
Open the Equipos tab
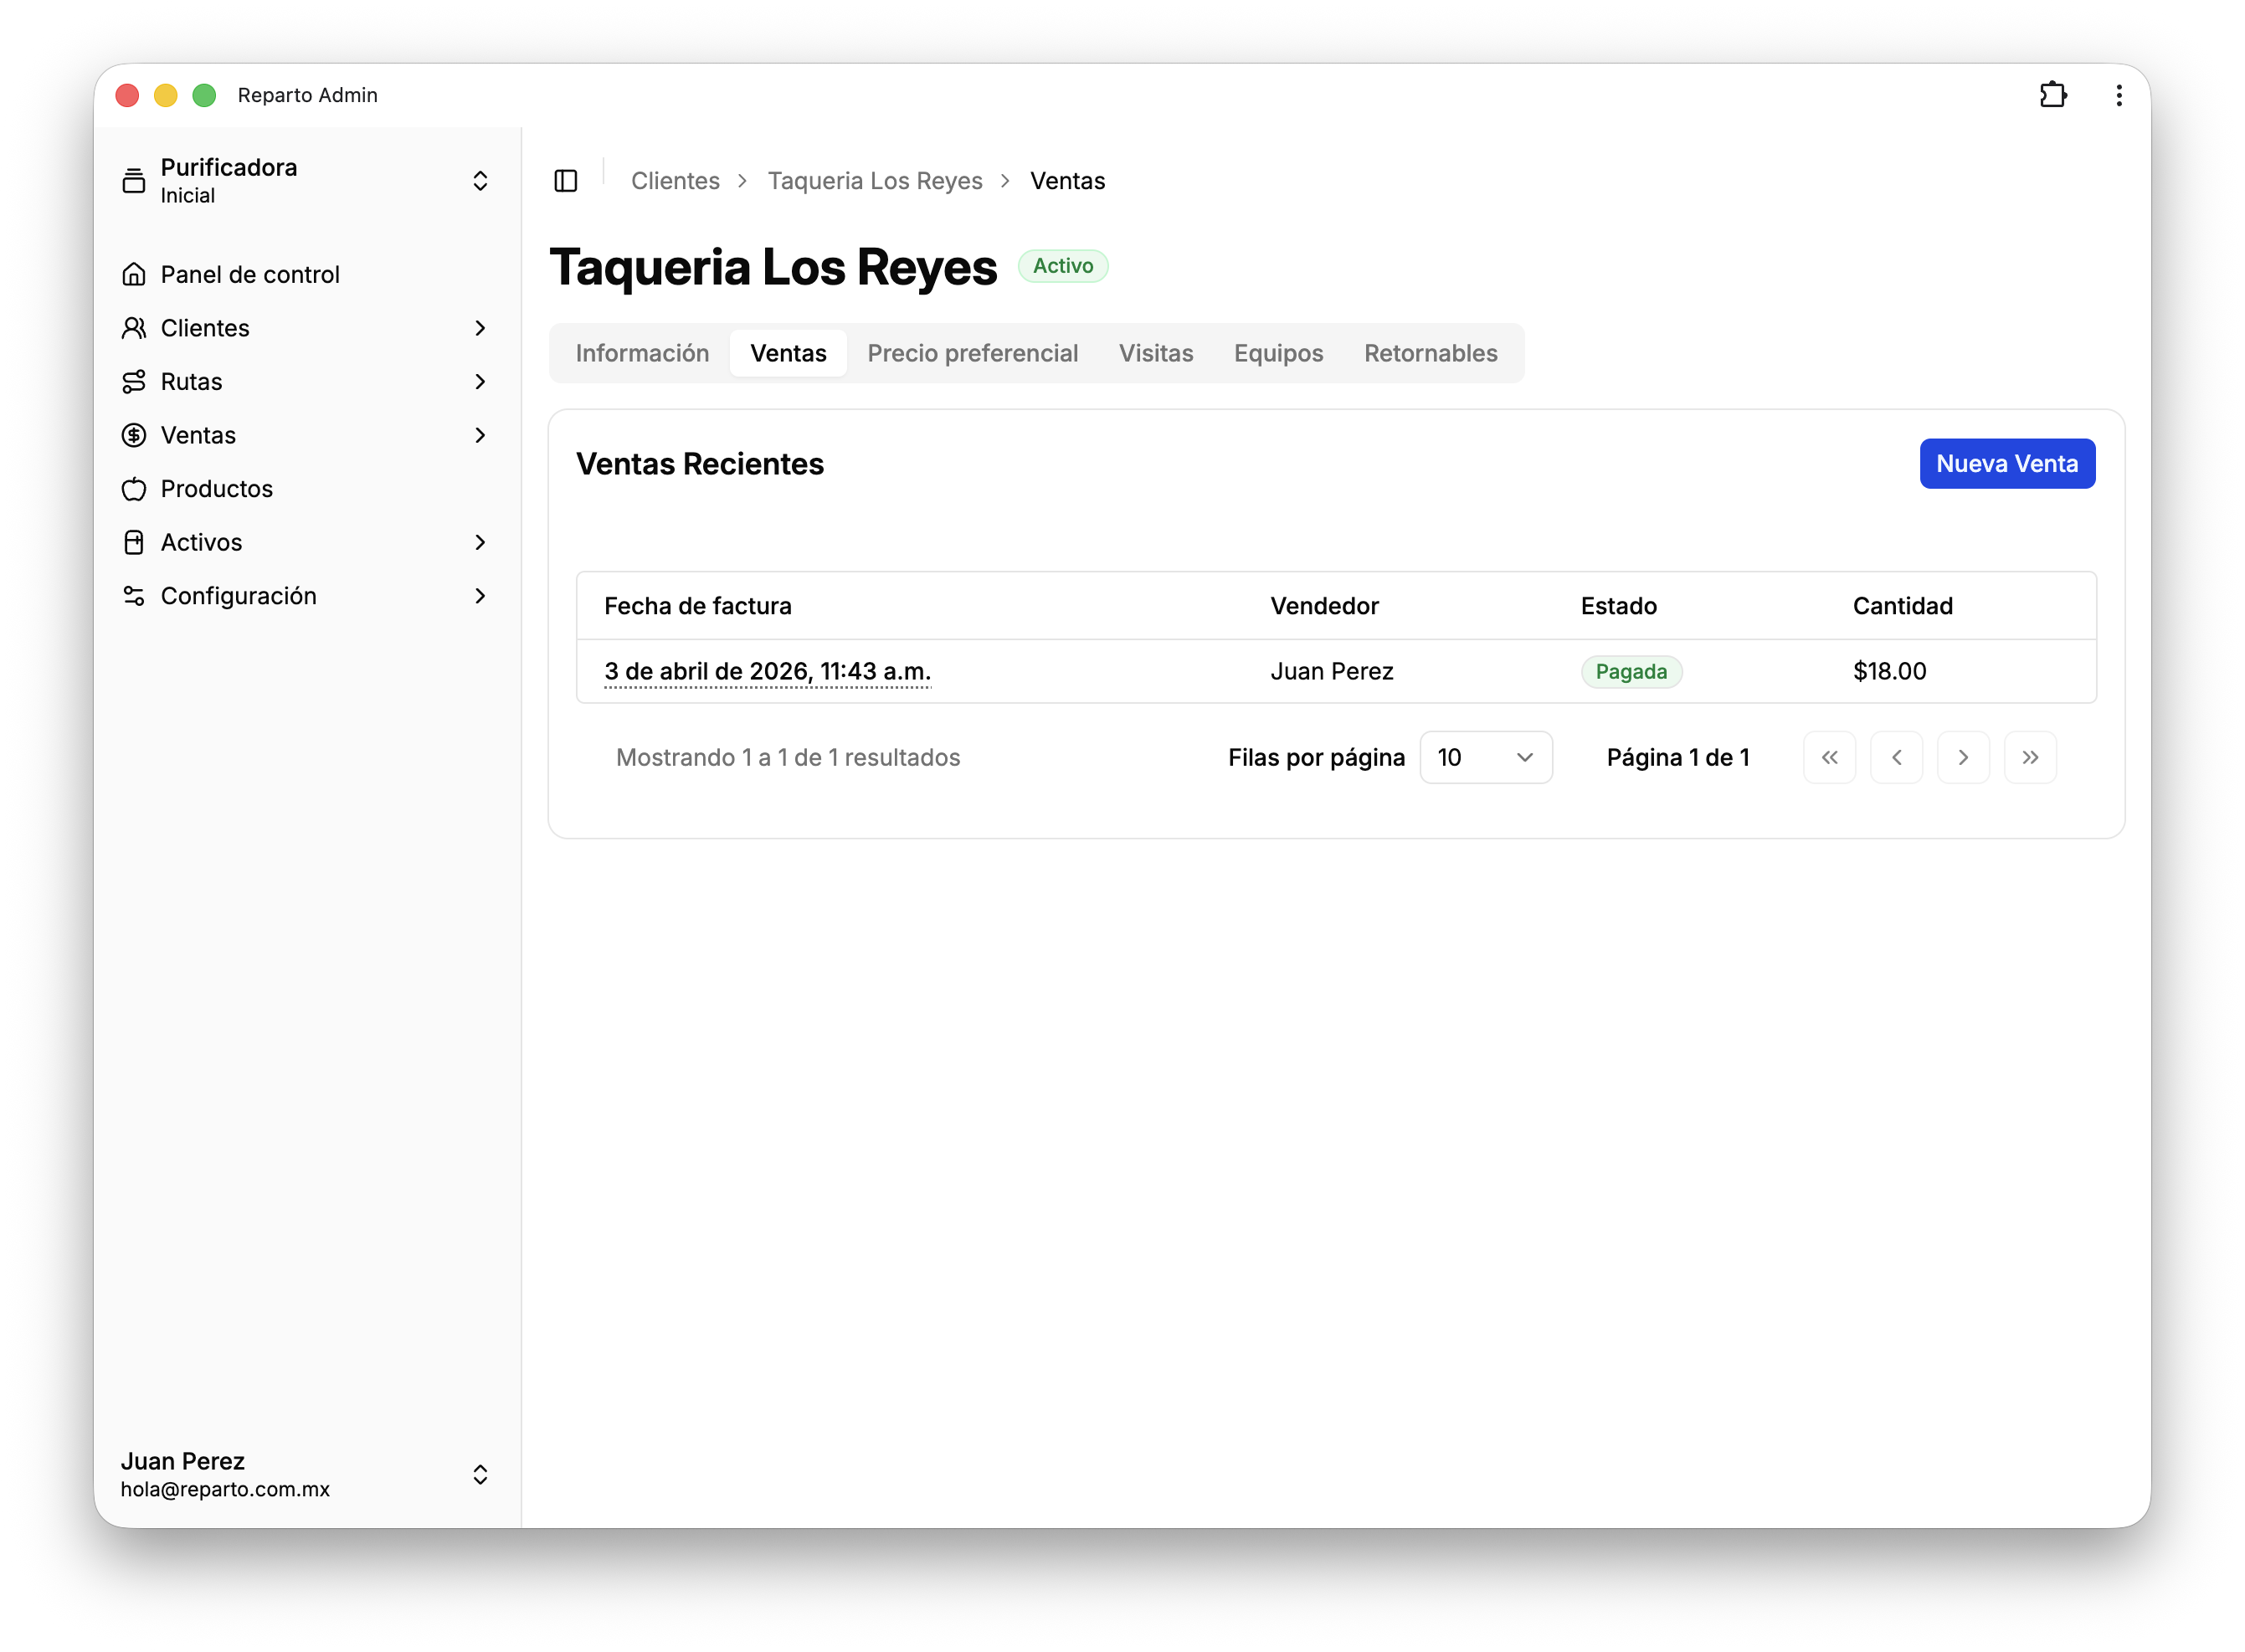[x=1278, y=353]
